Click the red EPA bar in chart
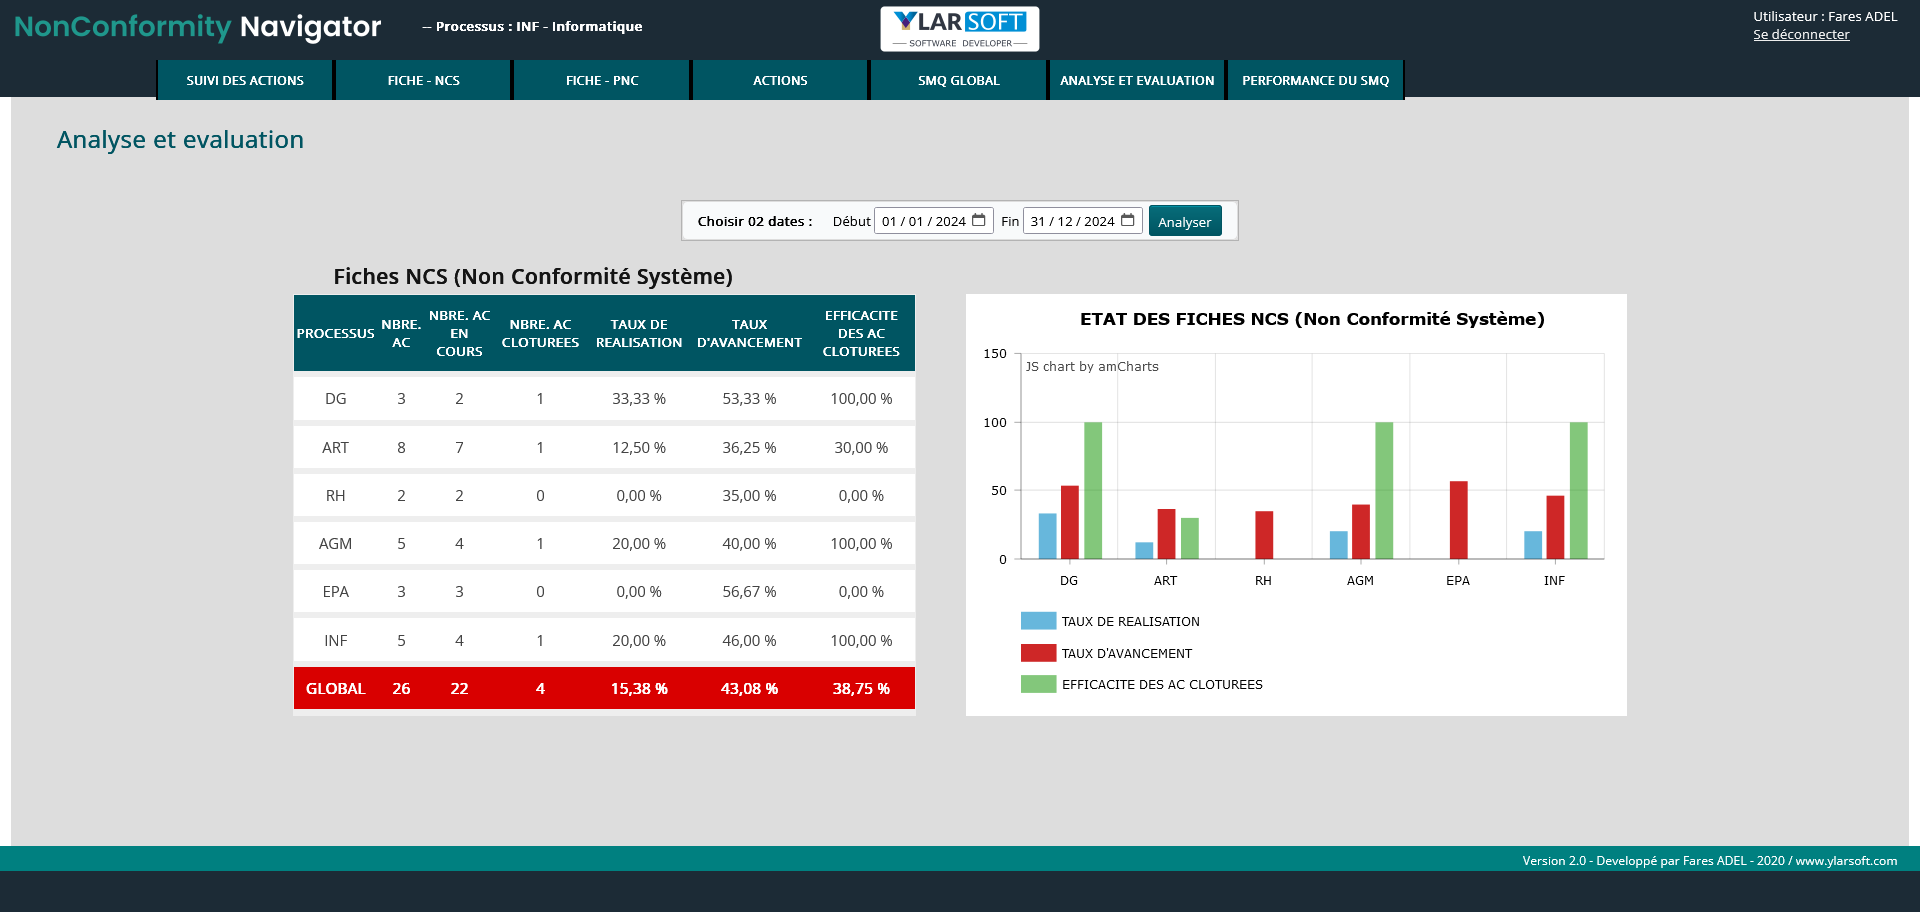 tap(1459, 520)
